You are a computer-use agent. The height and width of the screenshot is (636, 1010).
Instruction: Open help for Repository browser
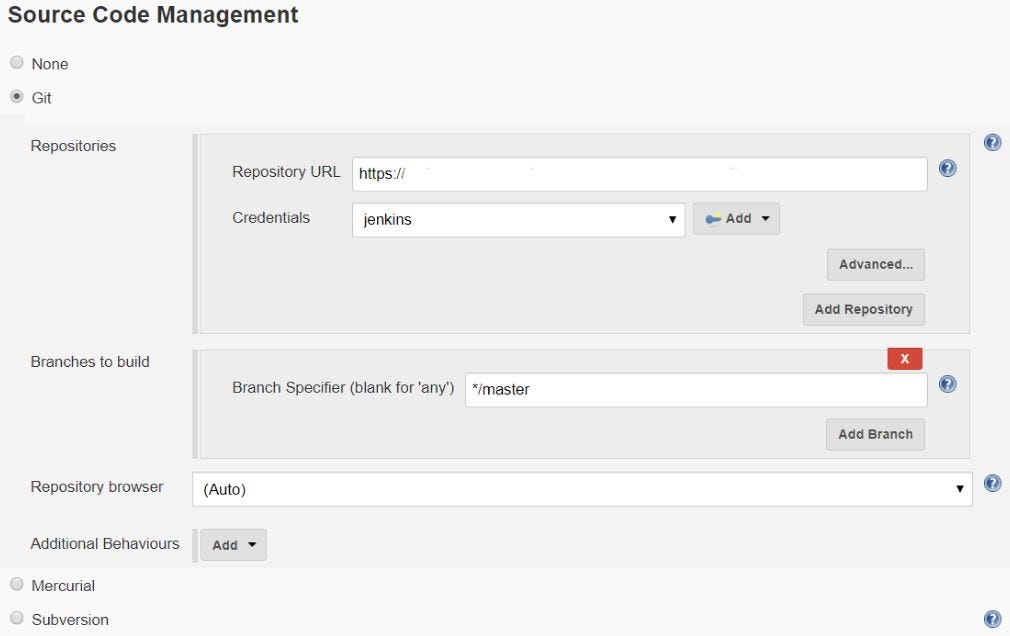click(992, 482)
